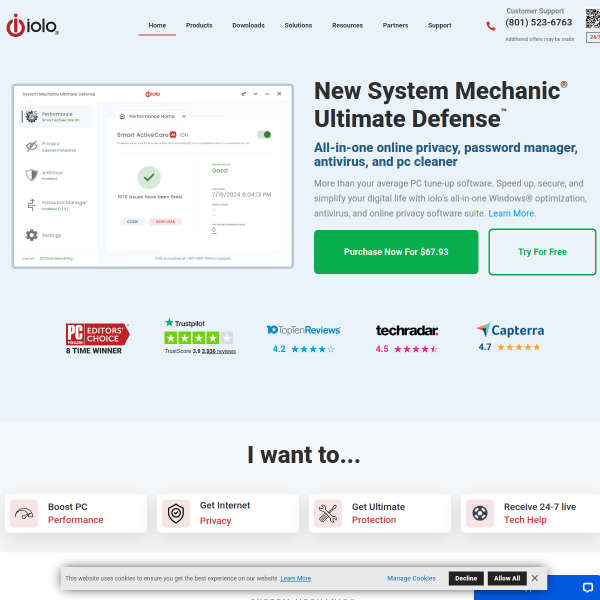Click the Antivirus shield icon in app preview
The height and width of the screenshot is (600, 600).
click(x=31, y=175)
